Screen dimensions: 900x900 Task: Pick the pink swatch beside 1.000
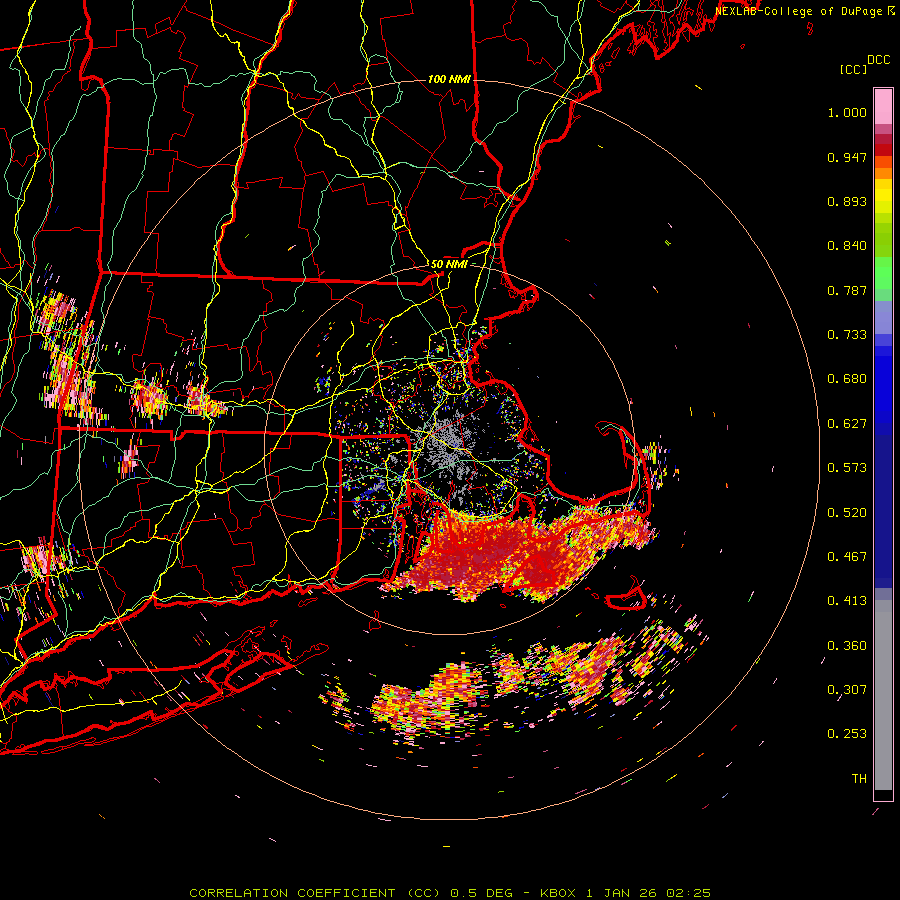coord(883,107)
